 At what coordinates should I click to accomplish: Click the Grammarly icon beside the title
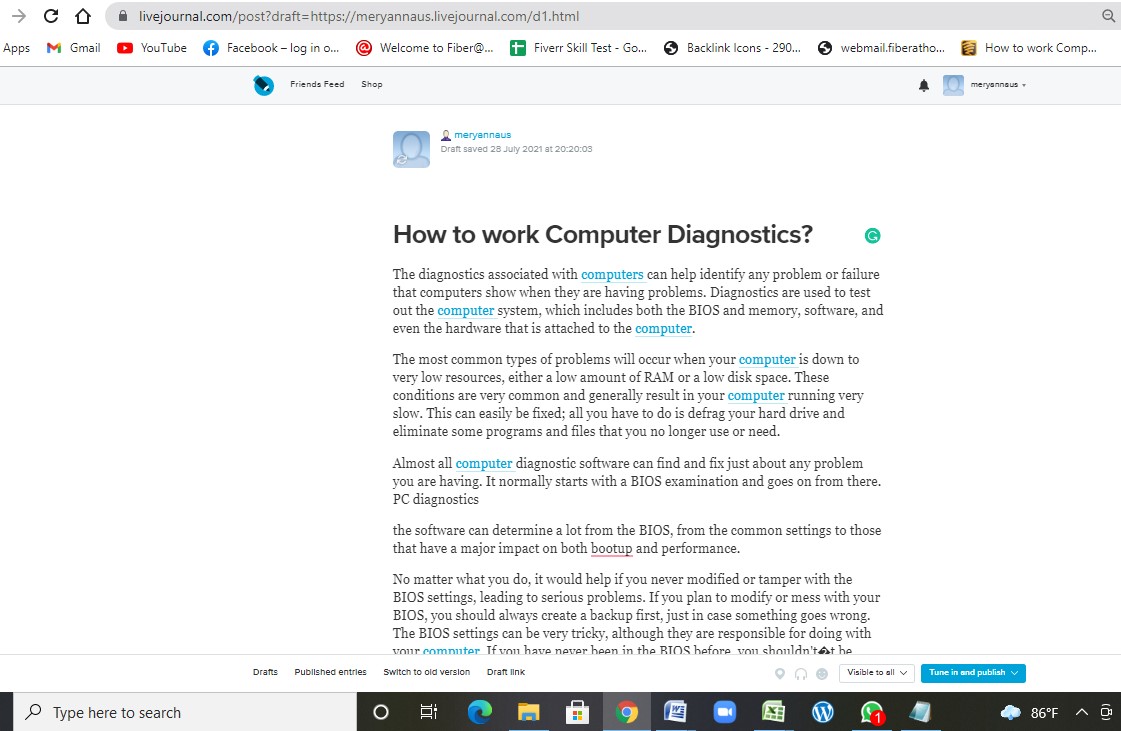pos(872,235)
